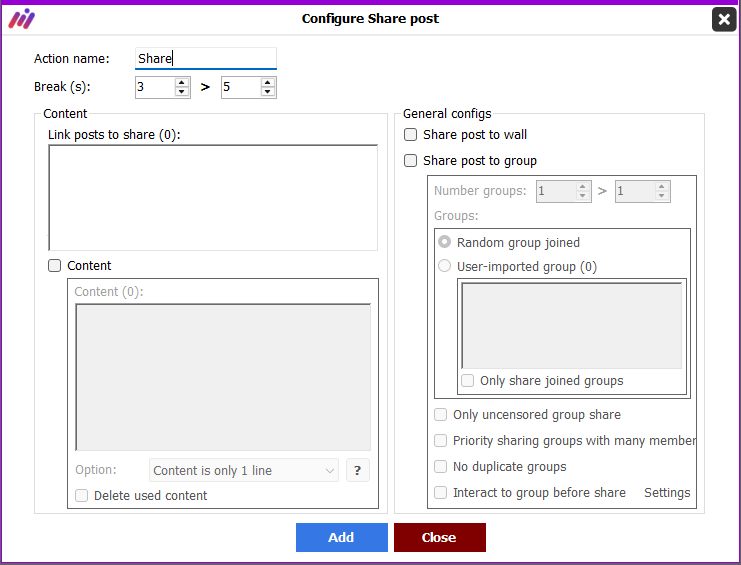Open the Content is only 1 line dropdown

coord(244,470)
